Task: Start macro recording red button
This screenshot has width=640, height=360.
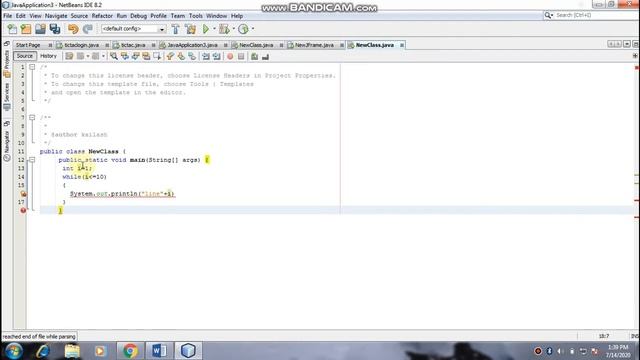Action: (230, 56)
